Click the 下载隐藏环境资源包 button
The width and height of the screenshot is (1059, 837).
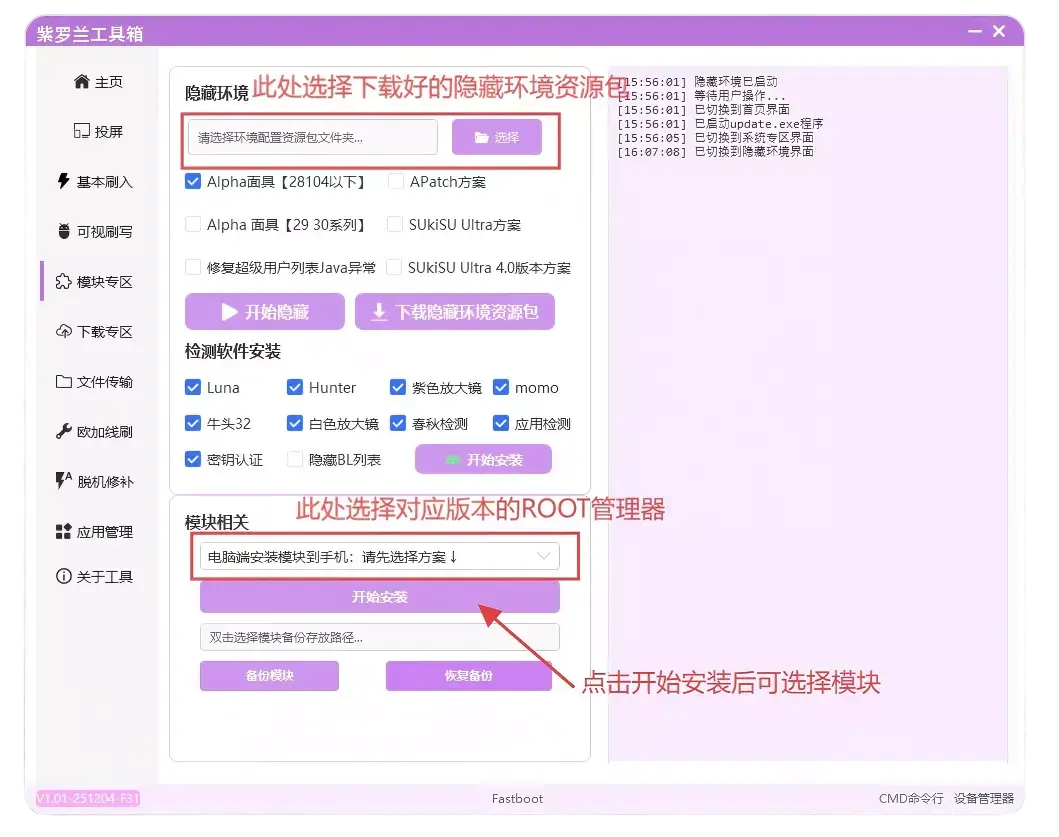(x=455, y=311)
